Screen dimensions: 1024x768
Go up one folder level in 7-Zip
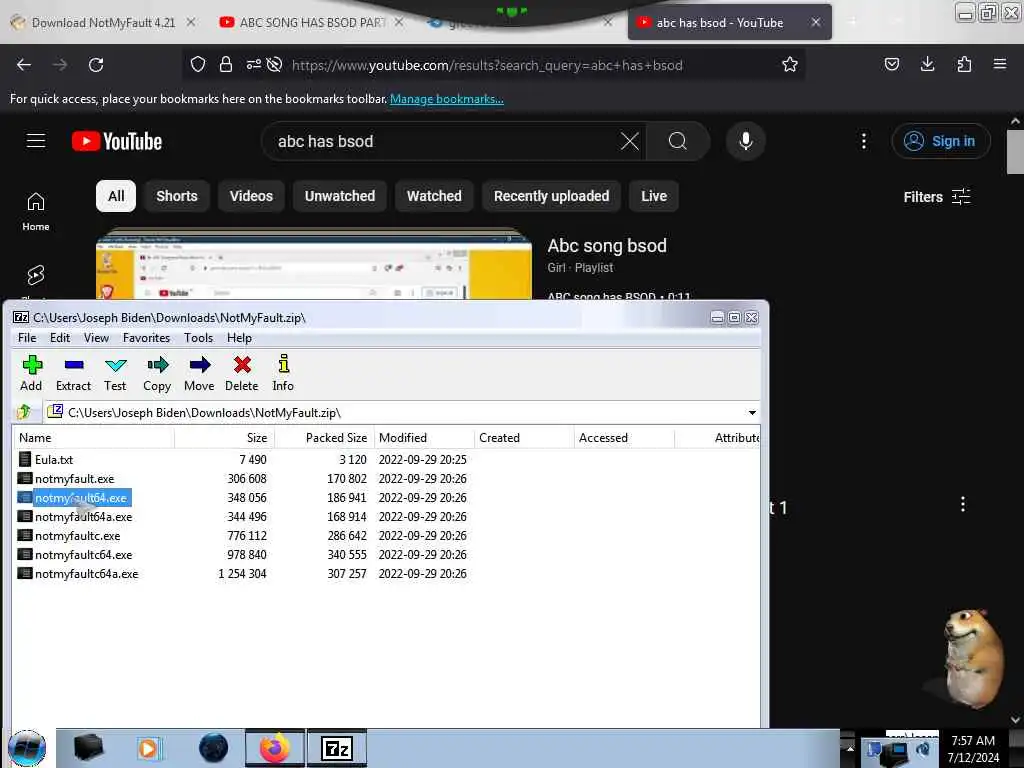pos(24,412)
